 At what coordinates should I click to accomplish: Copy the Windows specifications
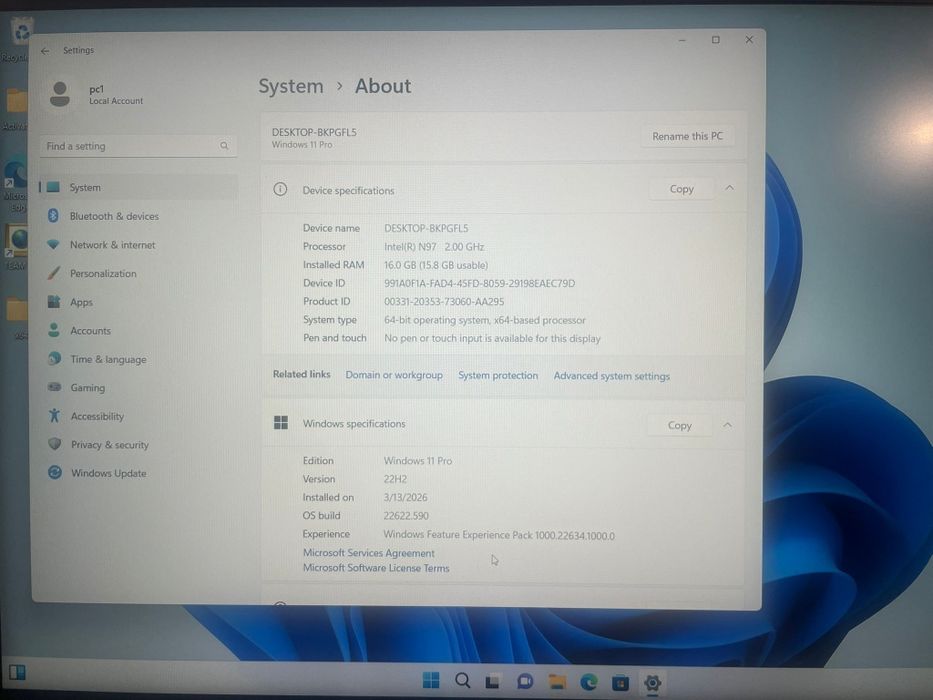[x=680, y=425]
